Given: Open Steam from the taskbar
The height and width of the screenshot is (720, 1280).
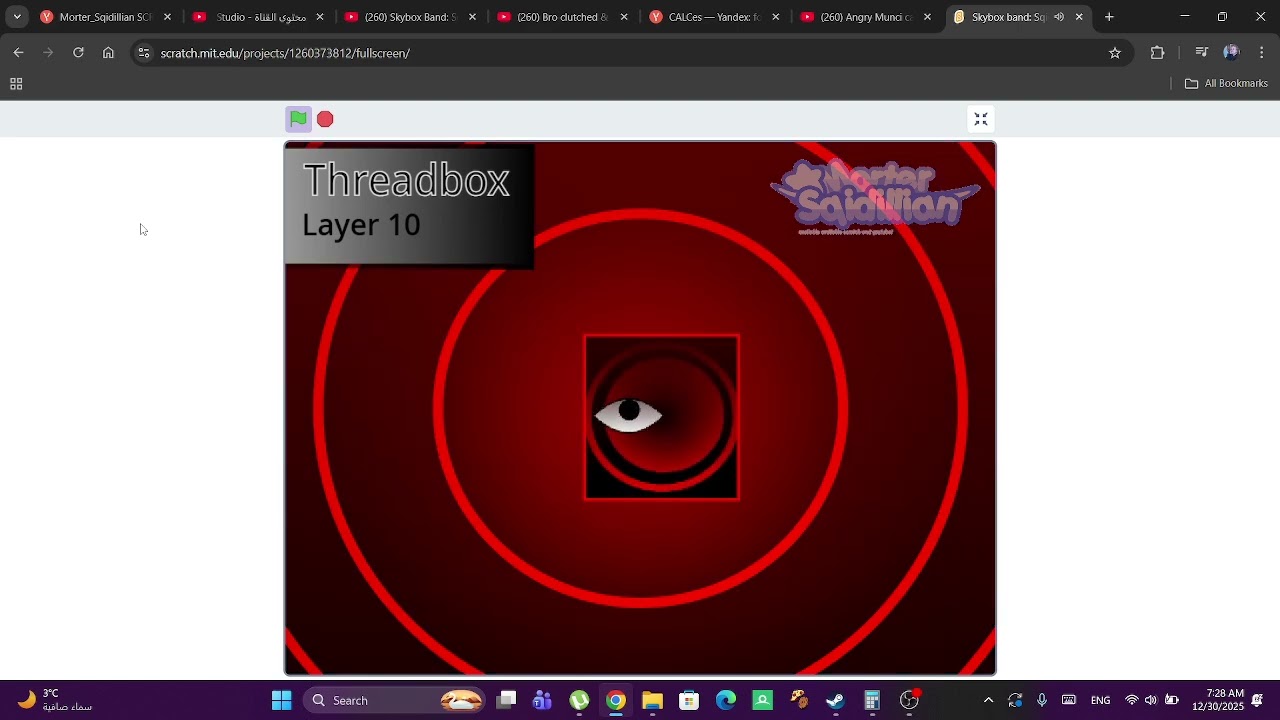Looking at the screenshot, I should click(x=836, y=700).
